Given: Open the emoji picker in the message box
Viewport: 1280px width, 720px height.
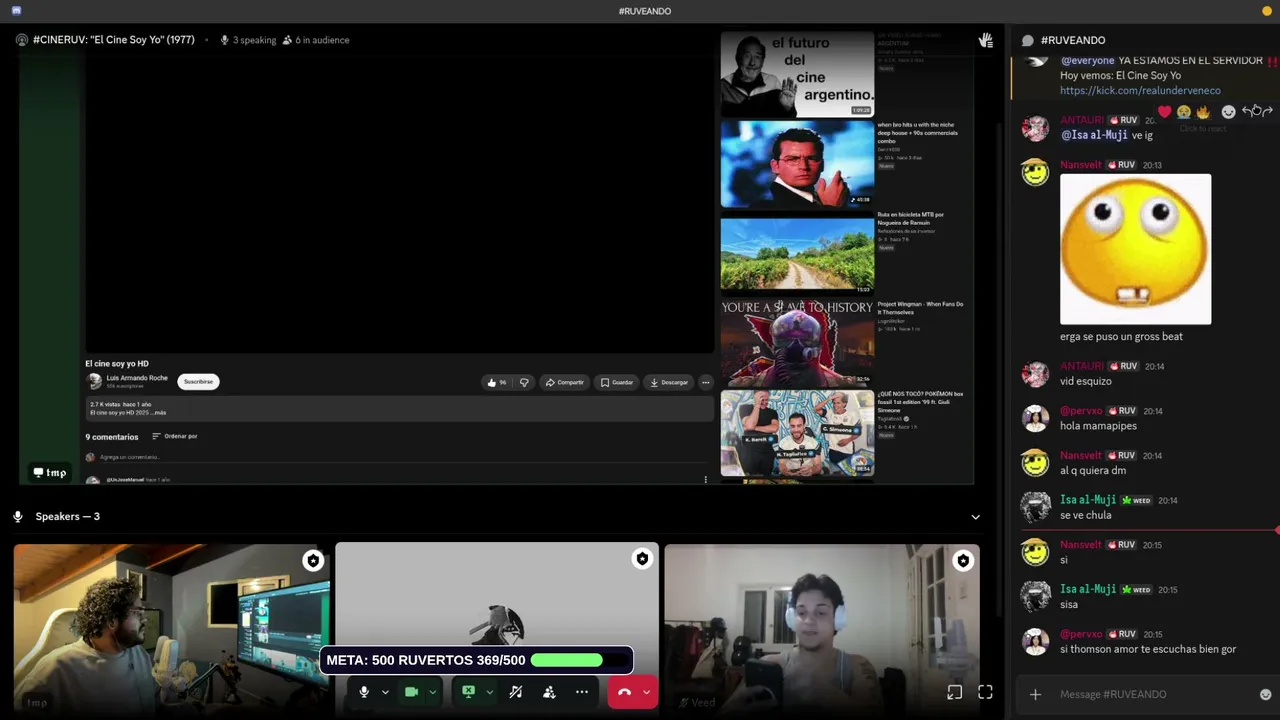Looking at the screenshot, I should click(x=1265, y=694).
